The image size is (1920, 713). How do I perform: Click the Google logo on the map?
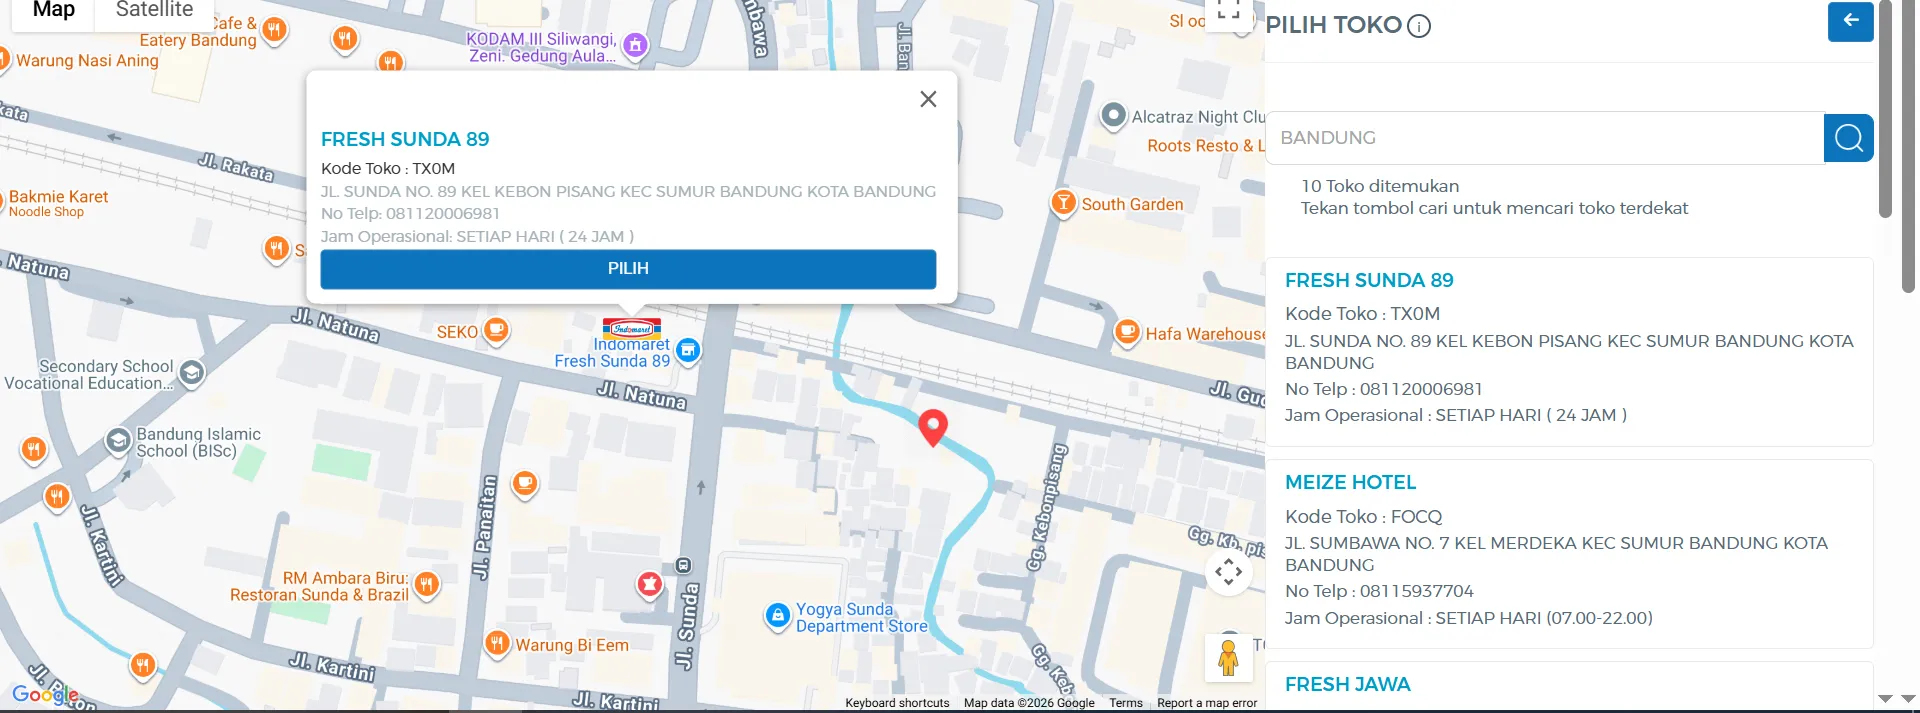45,693
